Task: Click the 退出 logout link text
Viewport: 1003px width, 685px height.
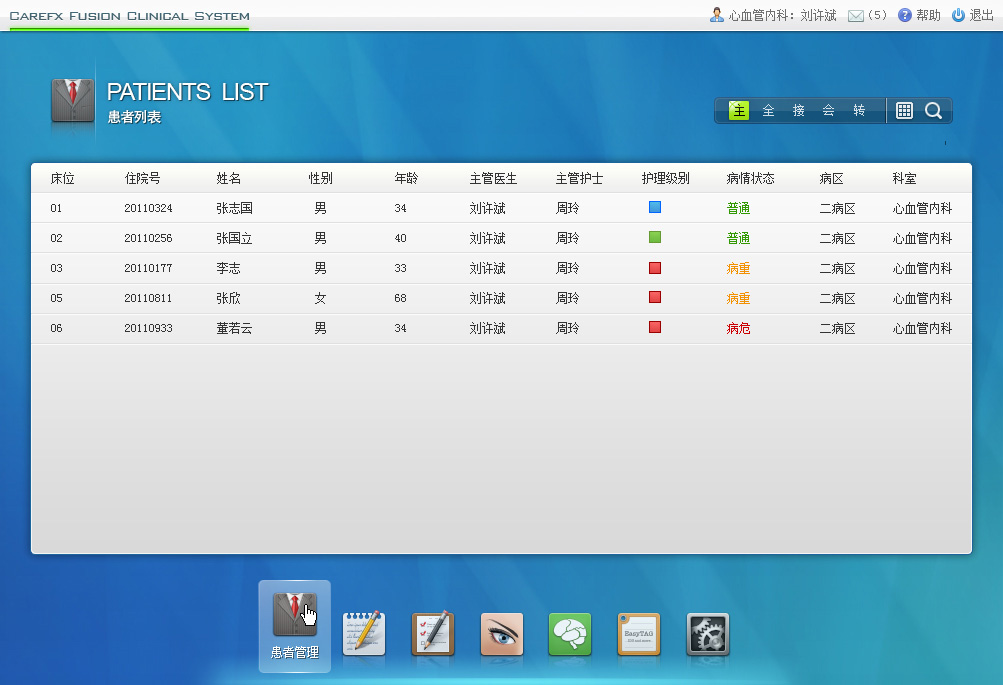Action: (981, 15)
